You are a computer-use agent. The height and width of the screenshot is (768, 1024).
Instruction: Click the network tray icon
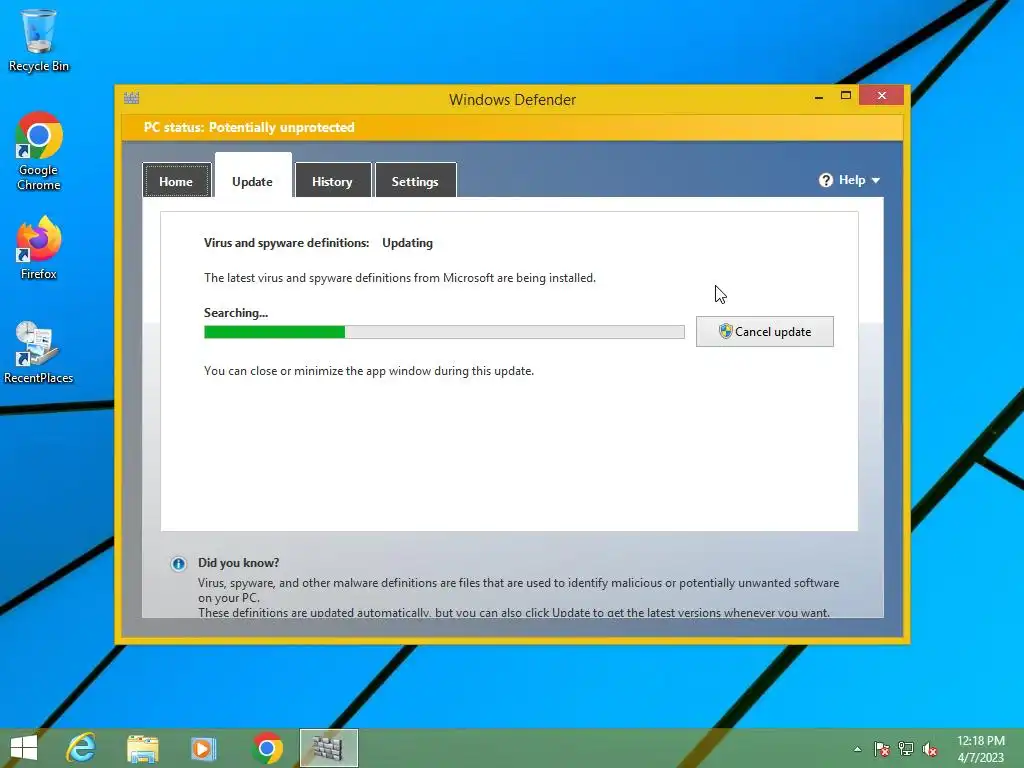[906, 749]
